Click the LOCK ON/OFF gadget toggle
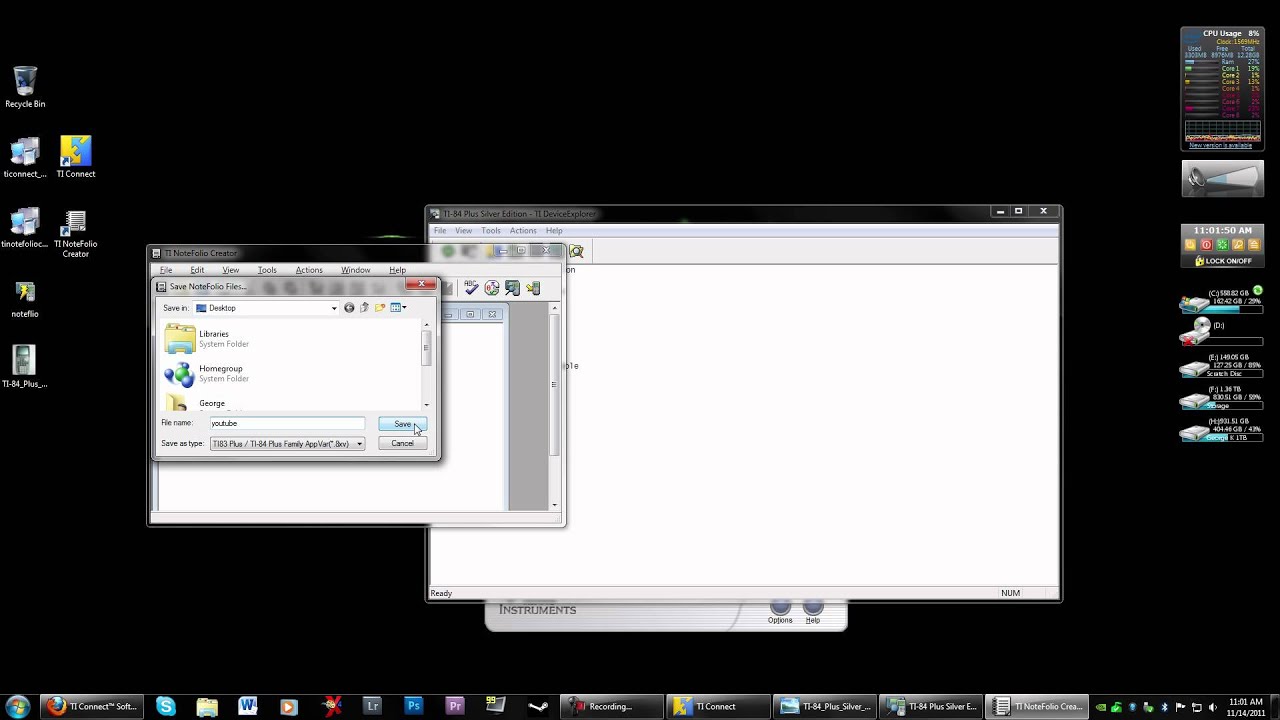Image resolution: width=1280 pixels, height=720 pixels. click(x=1223, y=261)
